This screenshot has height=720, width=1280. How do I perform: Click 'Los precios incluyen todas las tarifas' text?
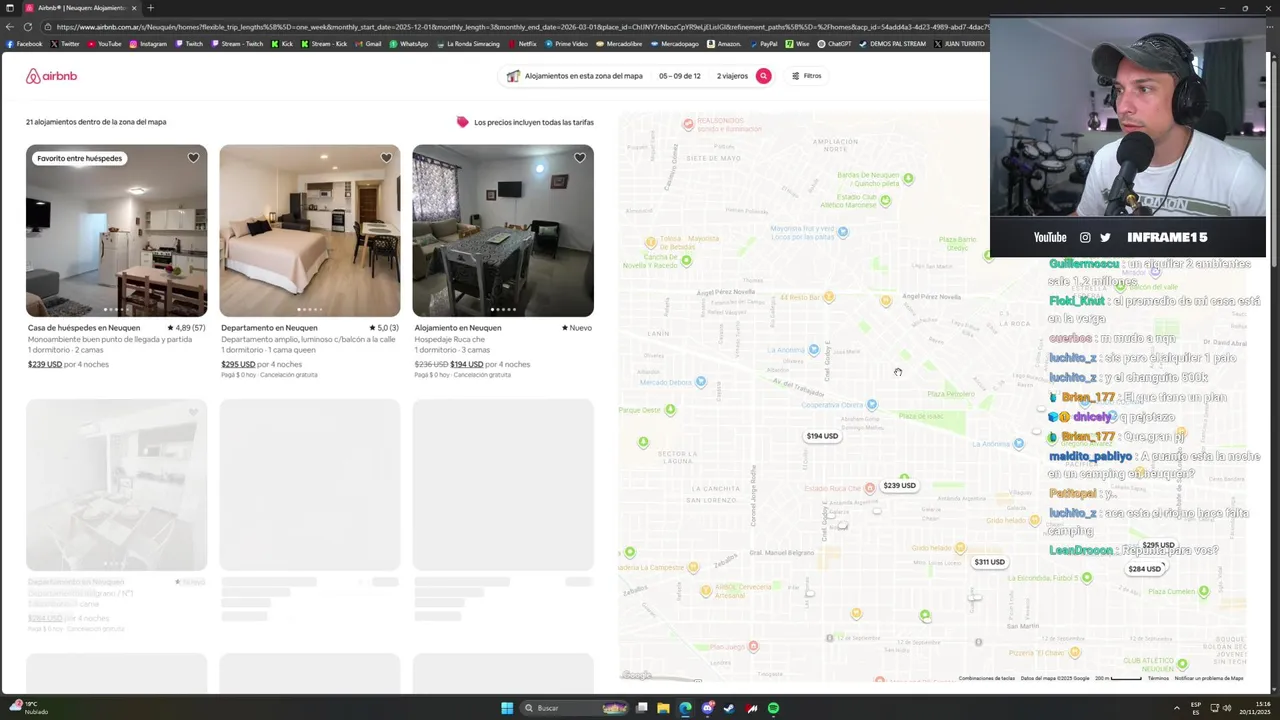pyautogui.click(x=534, y=122)
